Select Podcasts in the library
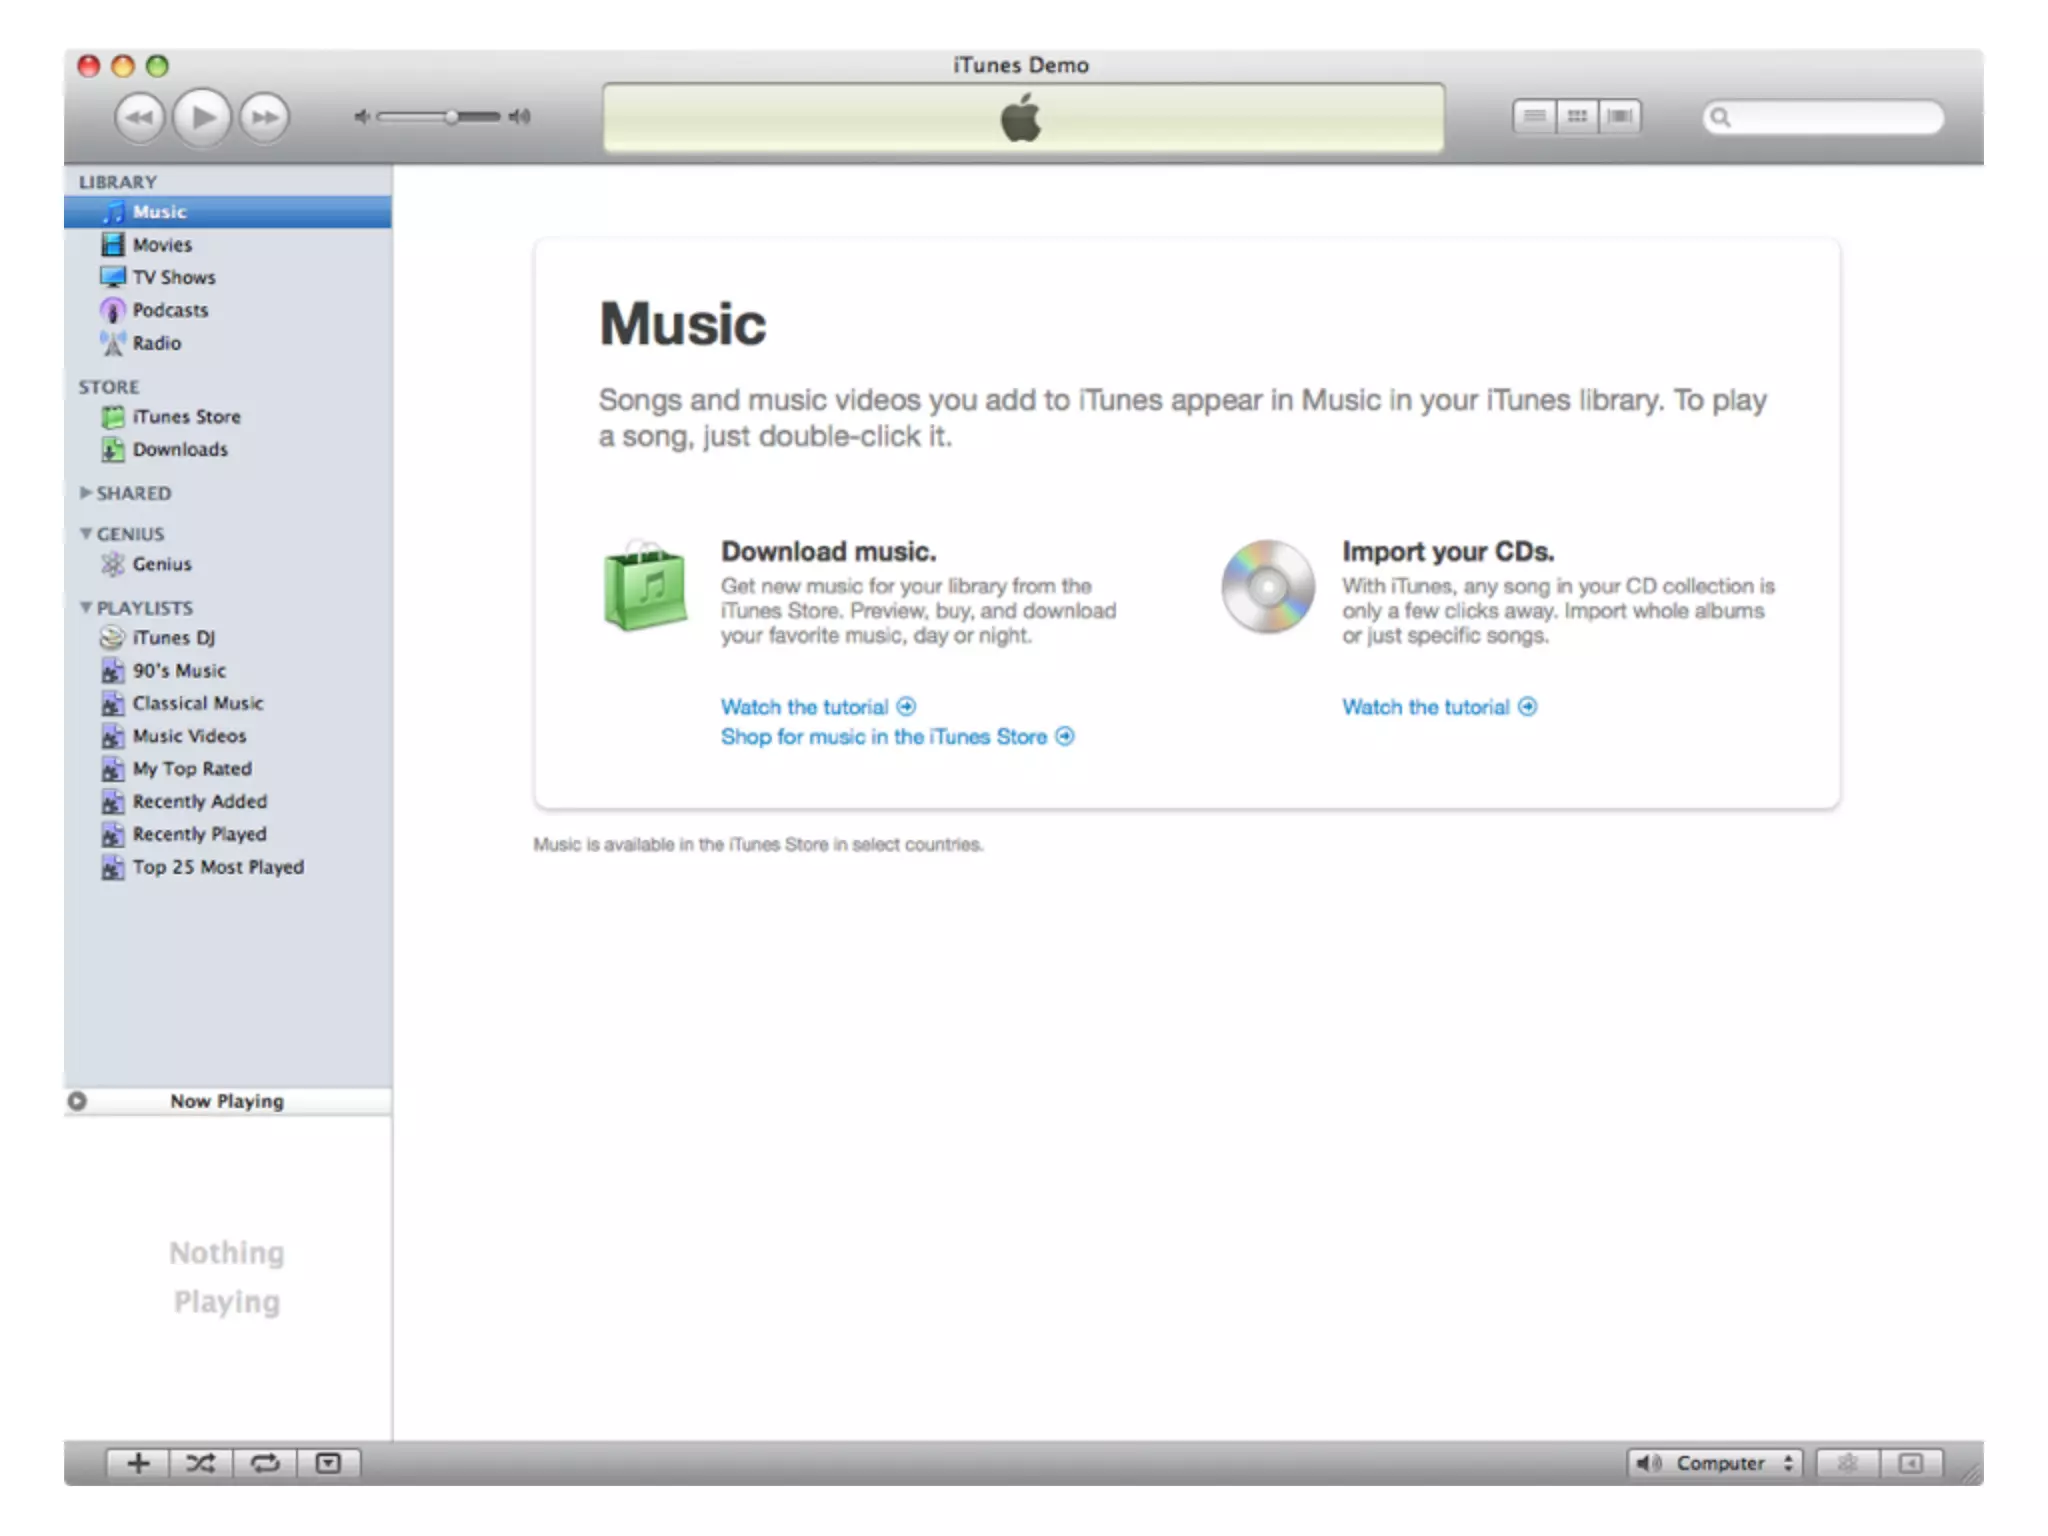Image resolution: width=2048 pixels, height=1536 pixels. [169, 310]
